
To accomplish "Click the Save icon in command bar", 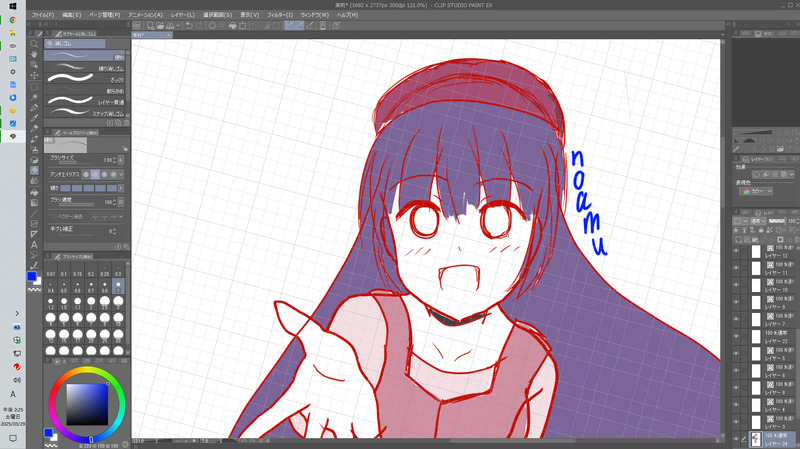I will tap(170, 26).
